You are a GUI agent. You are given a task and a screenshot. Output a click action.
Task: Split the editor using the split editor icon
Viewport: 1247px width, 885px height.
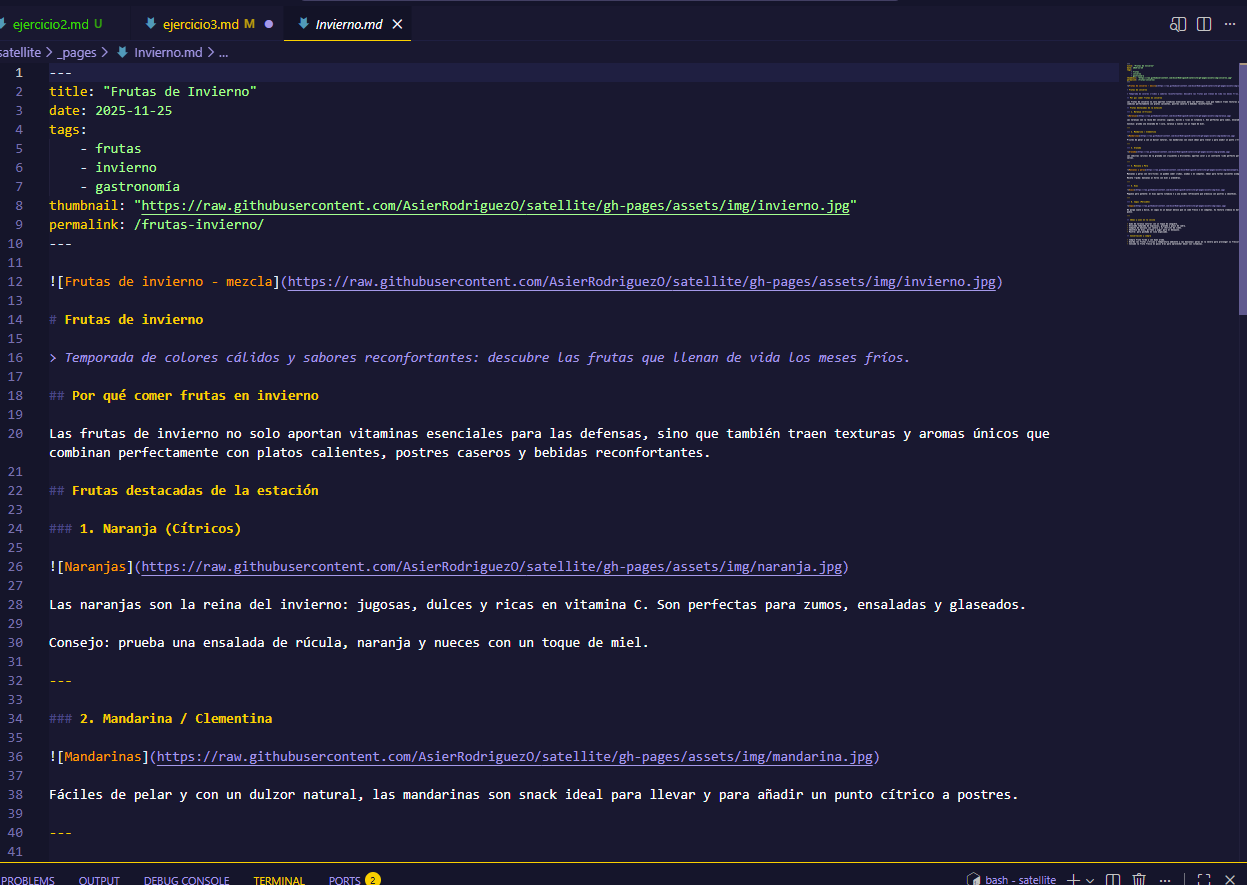click(x=1204, y=23)
